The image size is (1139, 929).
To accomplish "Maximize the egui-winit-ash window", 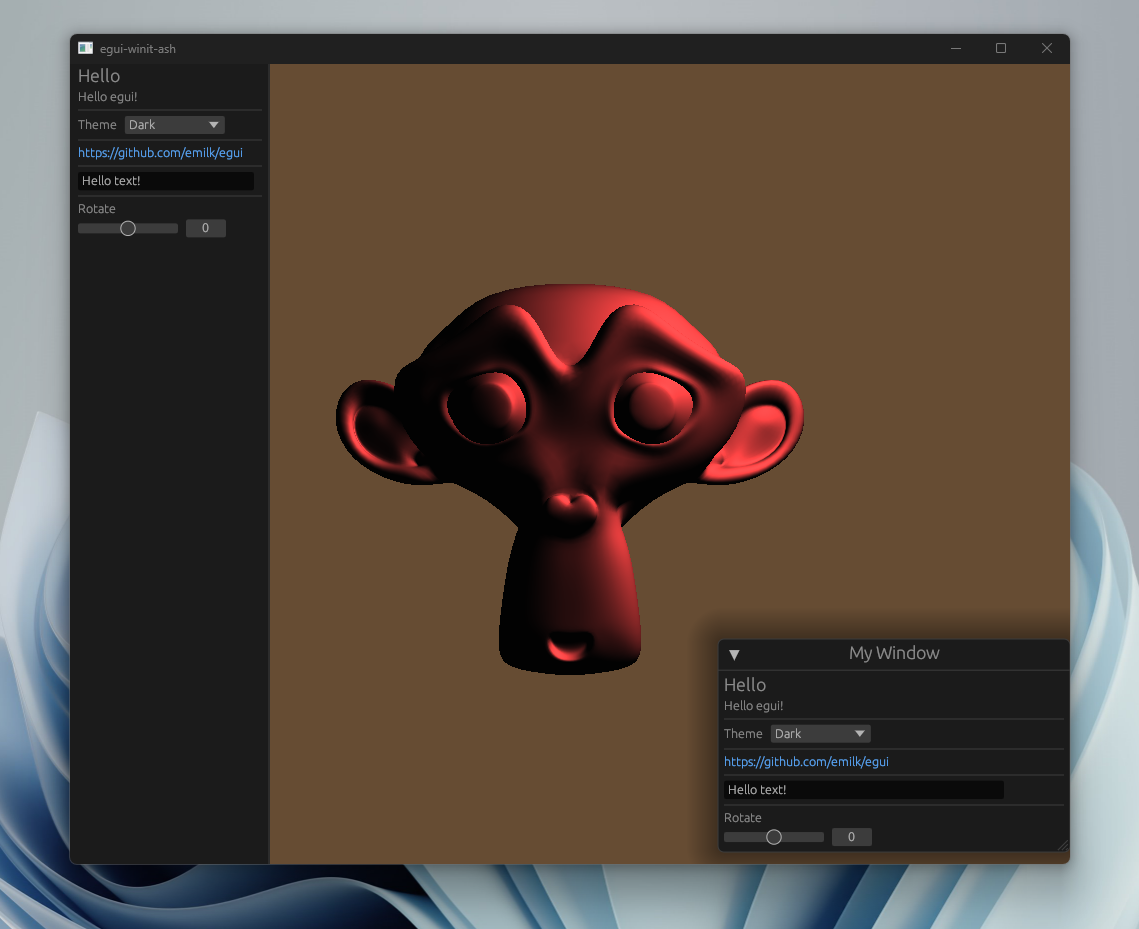I will coord(1001,48).
